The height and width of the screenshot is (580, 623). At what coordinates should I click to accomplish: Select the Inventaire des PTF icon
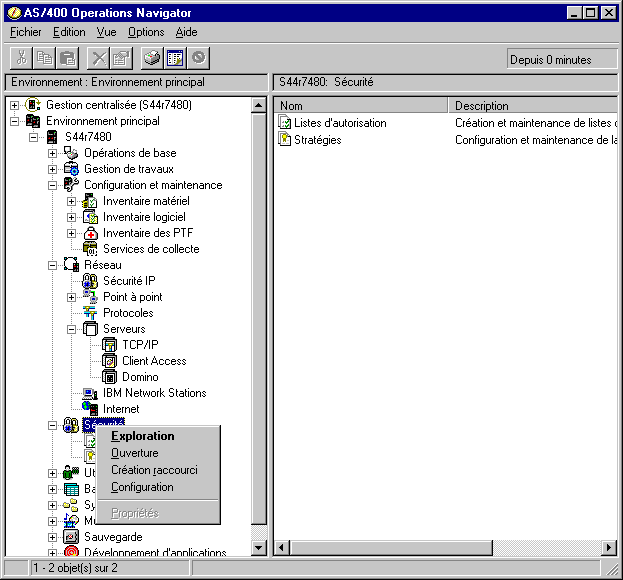pos(91,233)
